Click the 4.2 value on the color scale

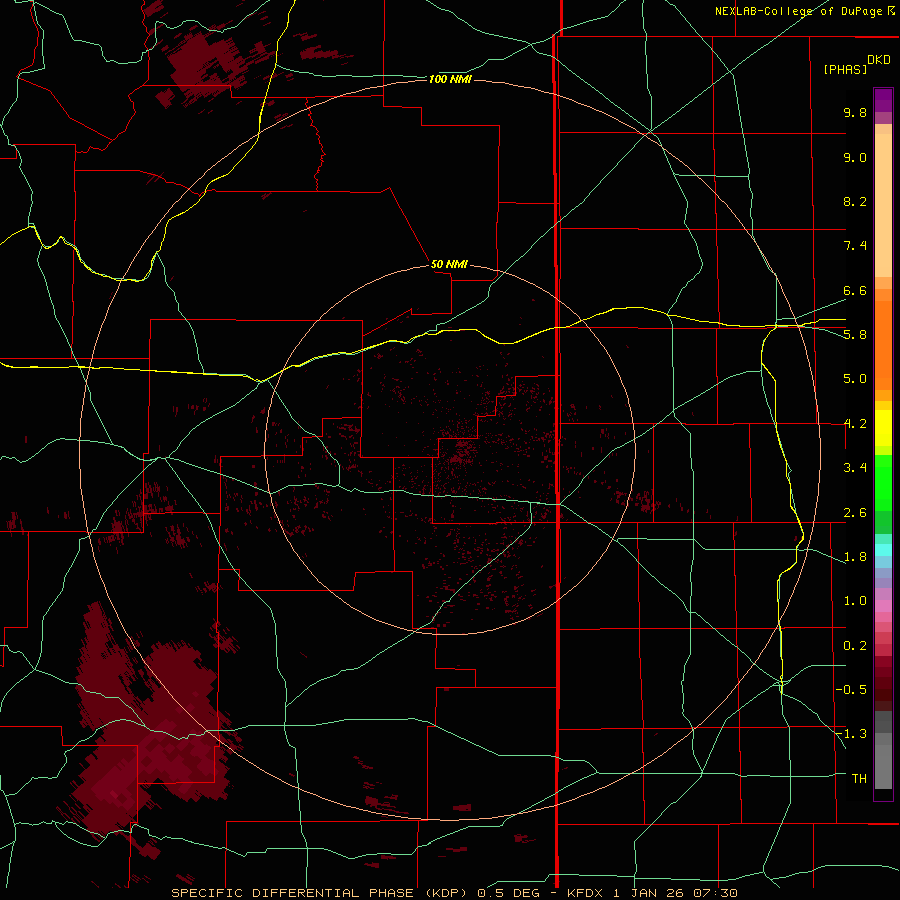coord(855,424)
